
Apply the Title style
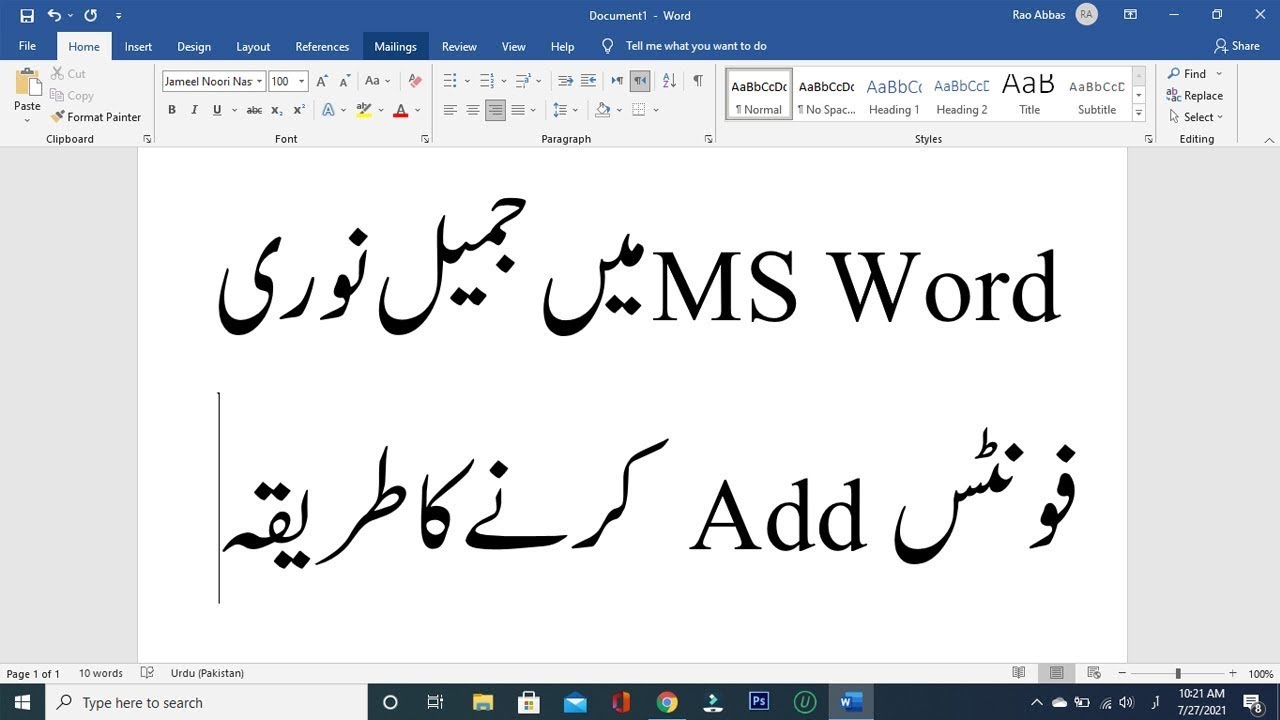click(x=1029, y=95)
